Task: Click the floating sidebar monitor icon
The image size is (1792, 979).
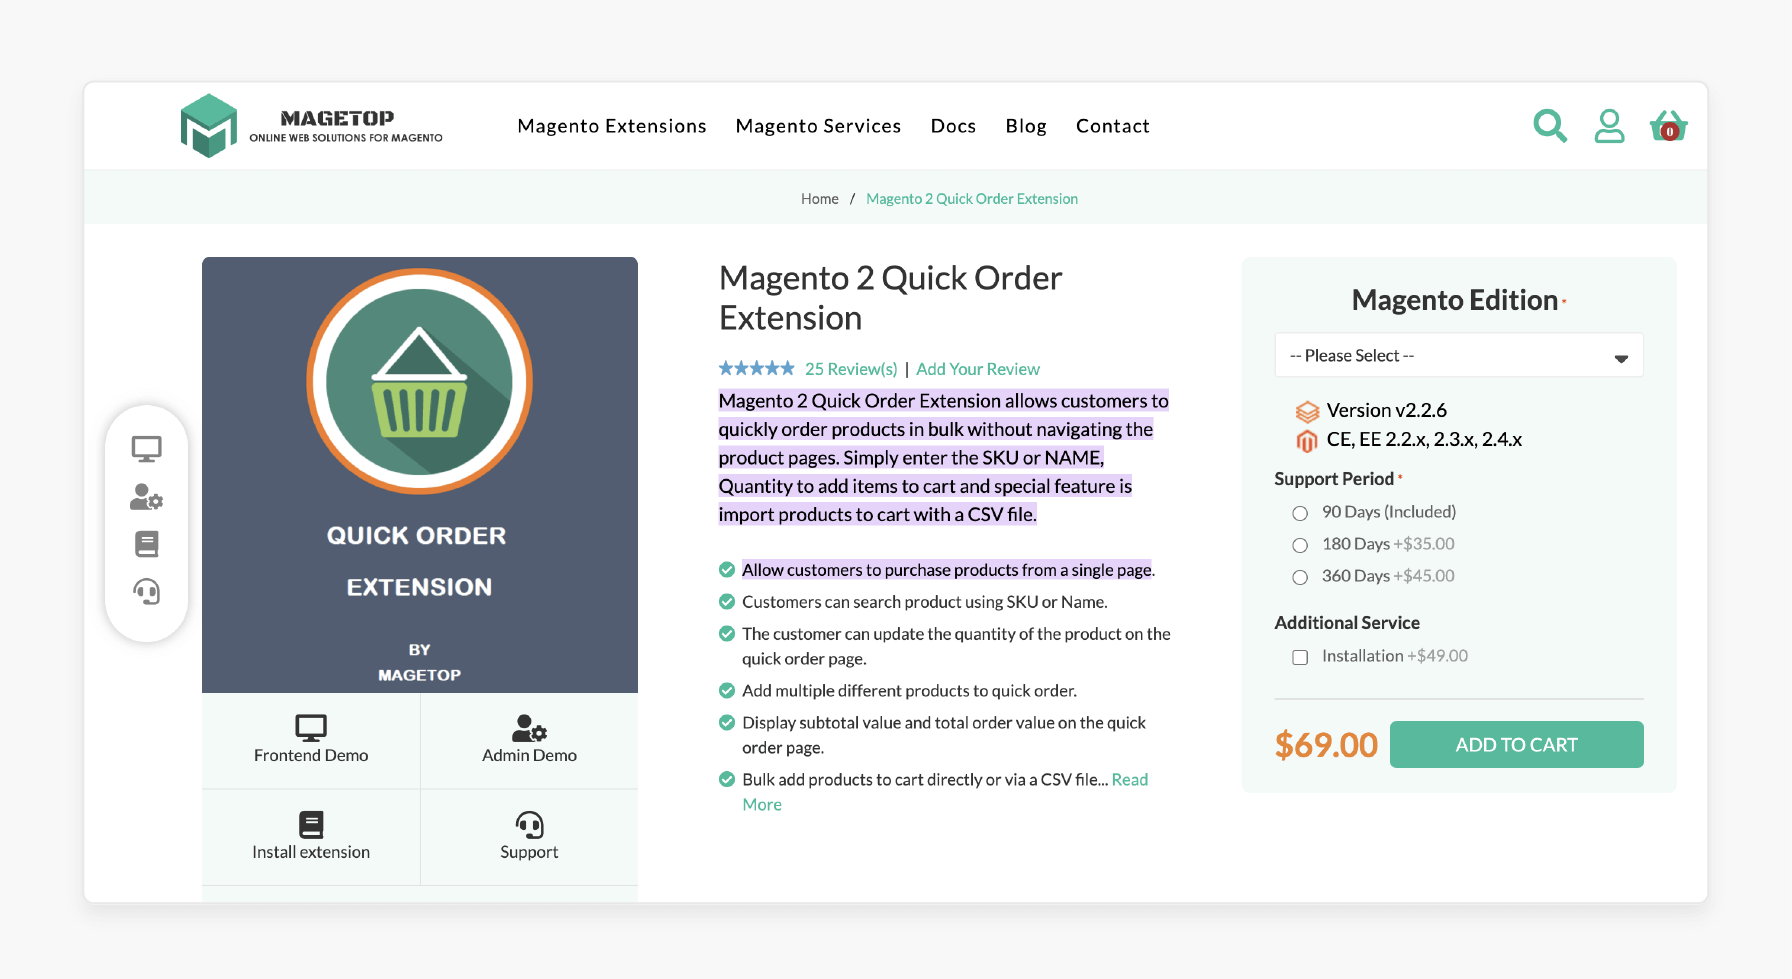Action: [147, 449]
